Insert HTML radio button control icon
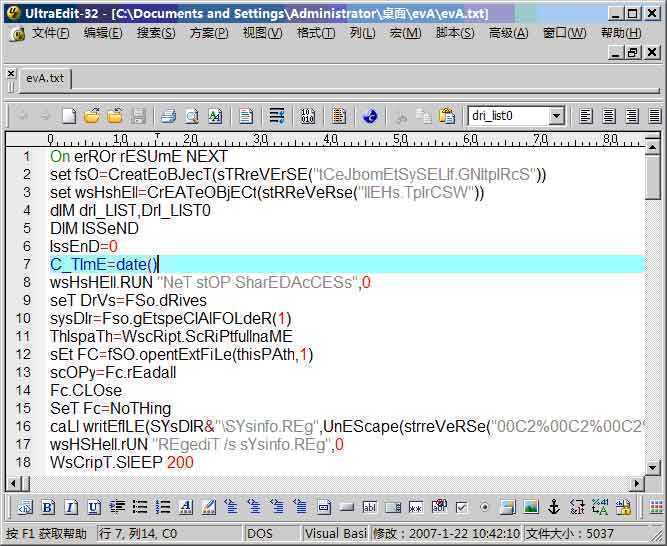Viewport: 667px width, 546px height. click(485, 507)
